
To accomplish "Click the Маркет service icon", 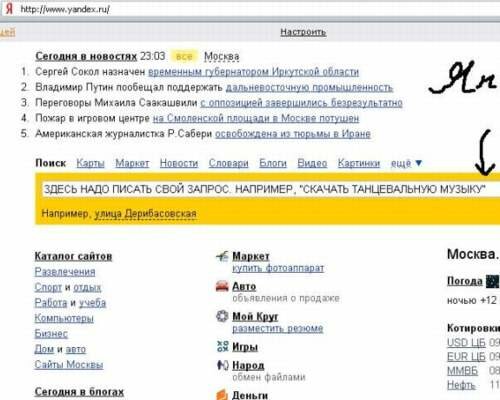I will 222,256.
